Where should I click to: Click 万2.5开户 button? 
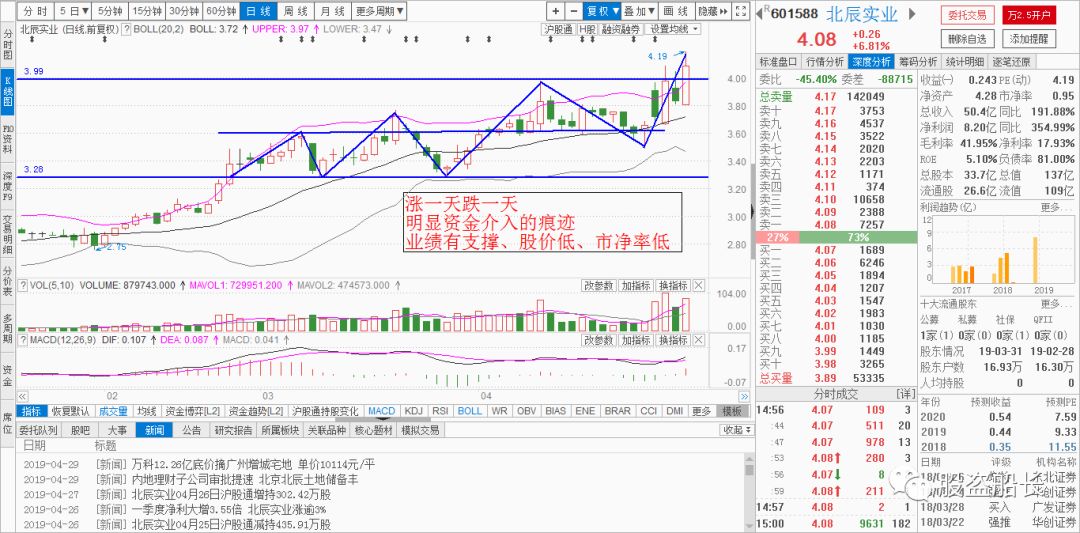coord(1028,14)
